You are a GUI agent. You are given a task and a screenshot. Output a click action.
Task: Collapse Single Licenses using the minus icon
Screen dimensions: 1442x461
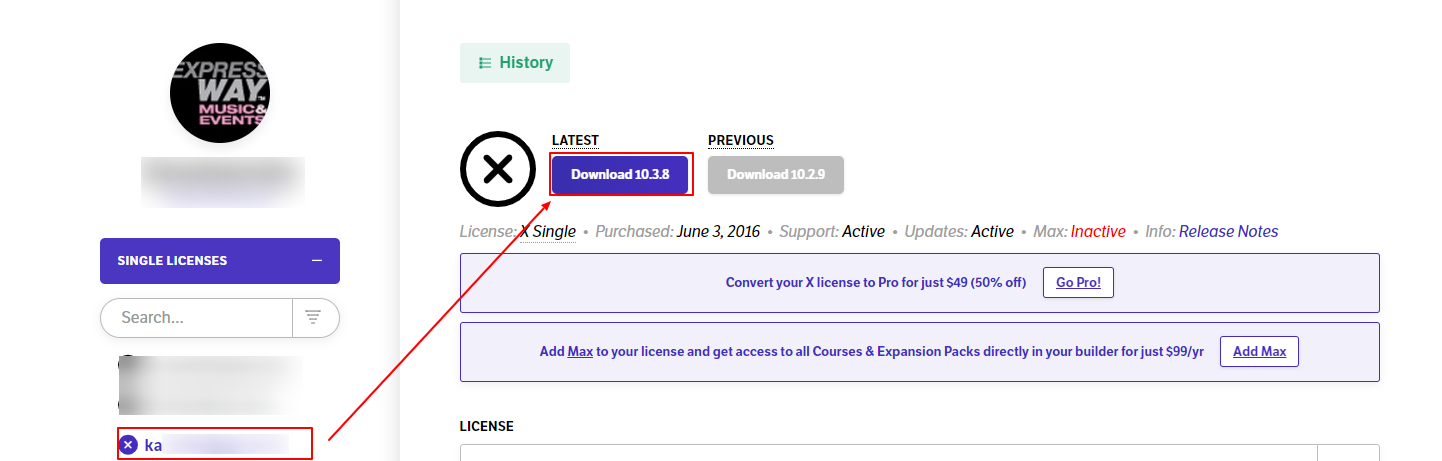(317, 261)
